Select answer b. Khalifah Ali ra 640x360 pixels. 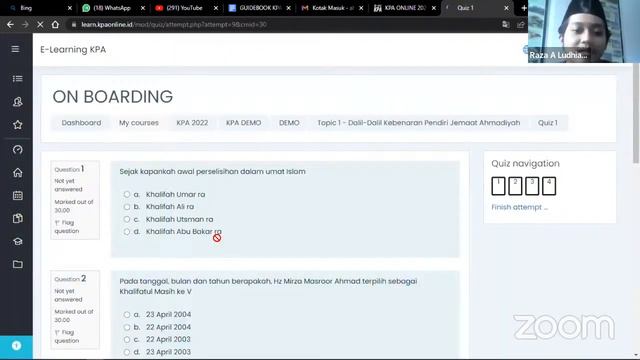[x=127, y=207]
